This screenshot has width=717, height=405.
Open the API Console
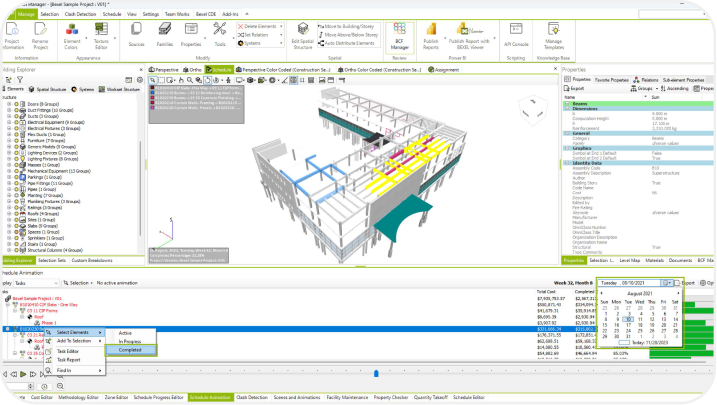516,35
